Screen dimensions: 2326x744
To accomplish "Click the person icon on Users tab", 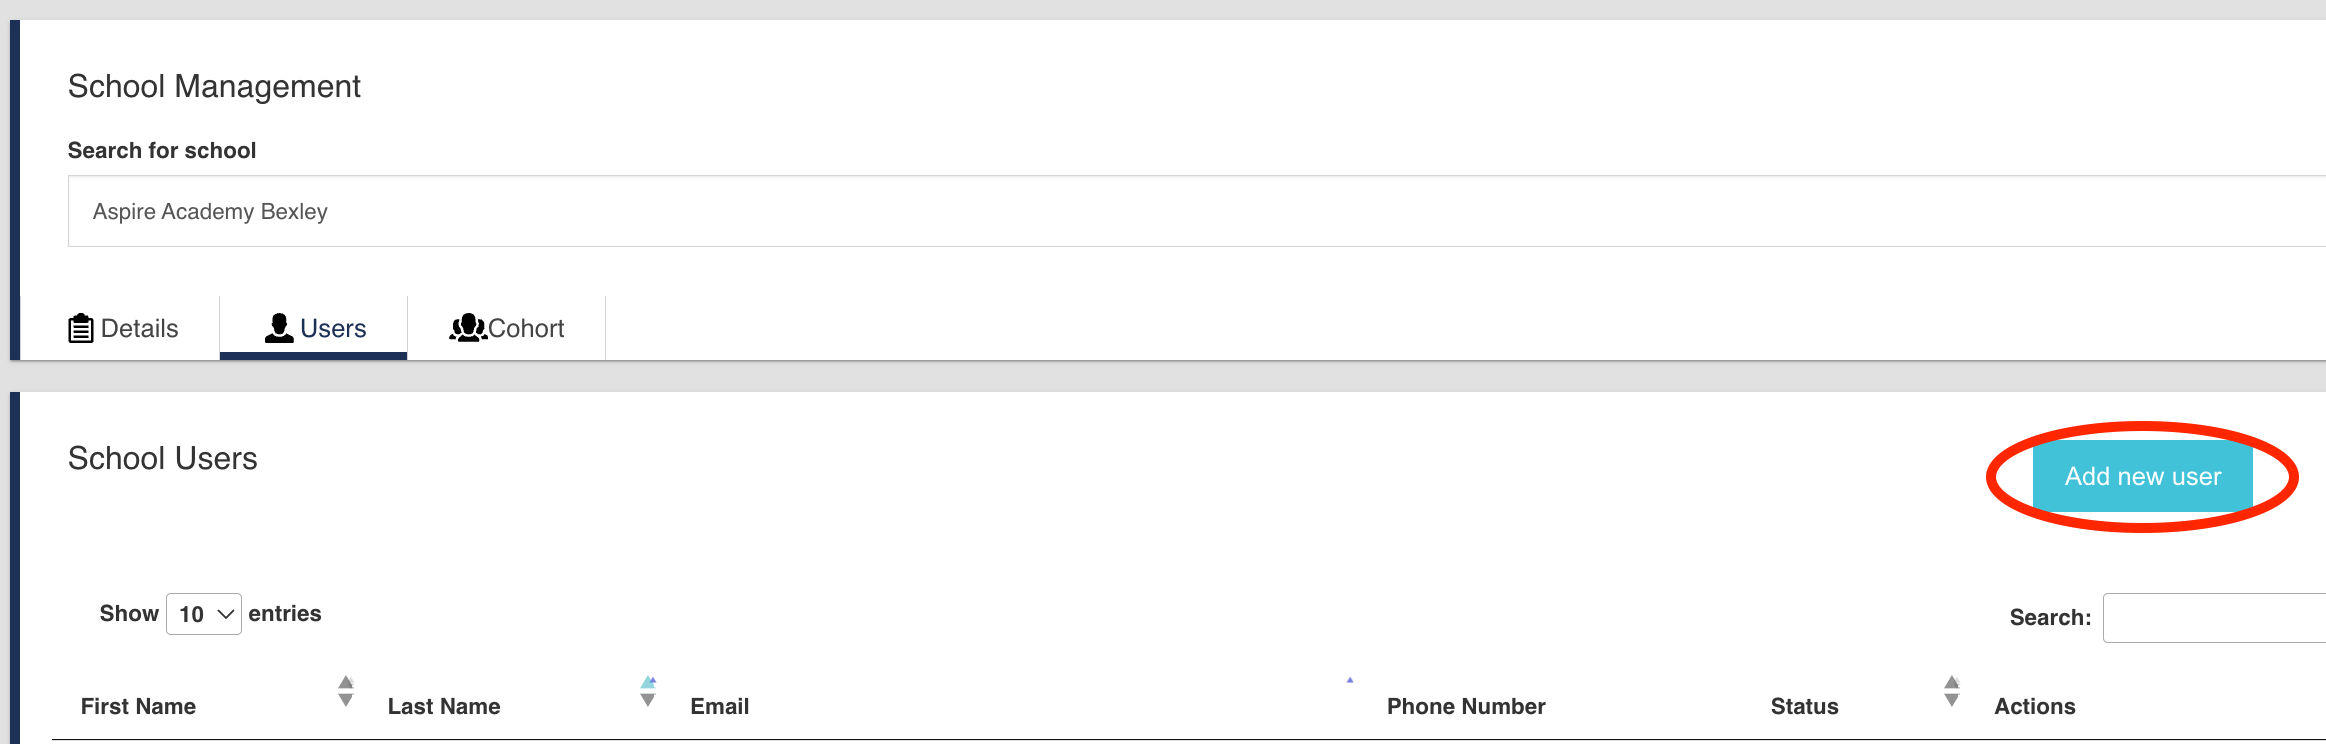I will (x=279, y=328).
